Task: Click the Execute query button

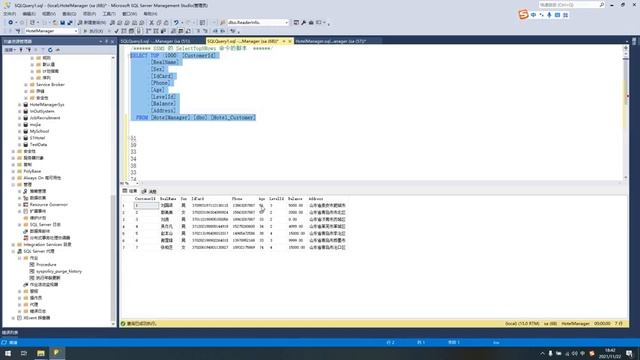Action: (x=93, y=31)
